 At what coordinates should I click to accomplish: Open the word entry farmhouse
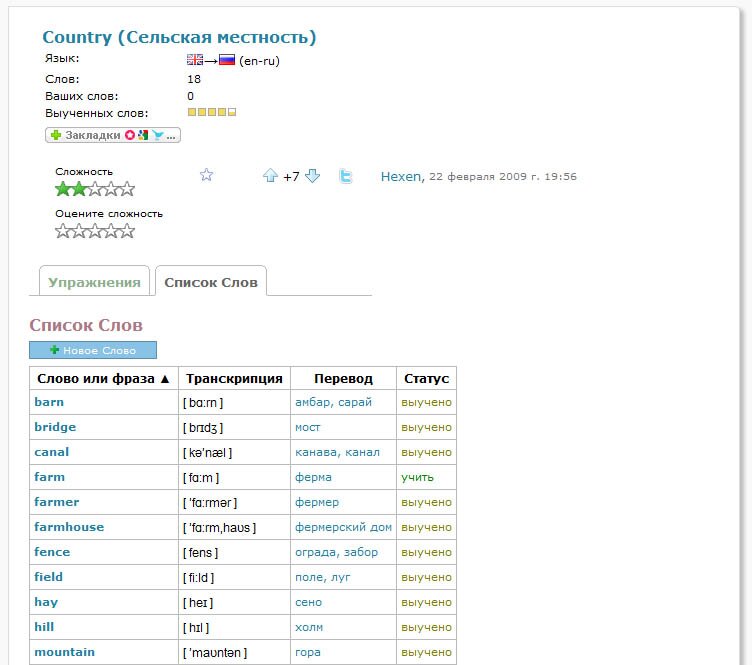(x=69, y=527)
